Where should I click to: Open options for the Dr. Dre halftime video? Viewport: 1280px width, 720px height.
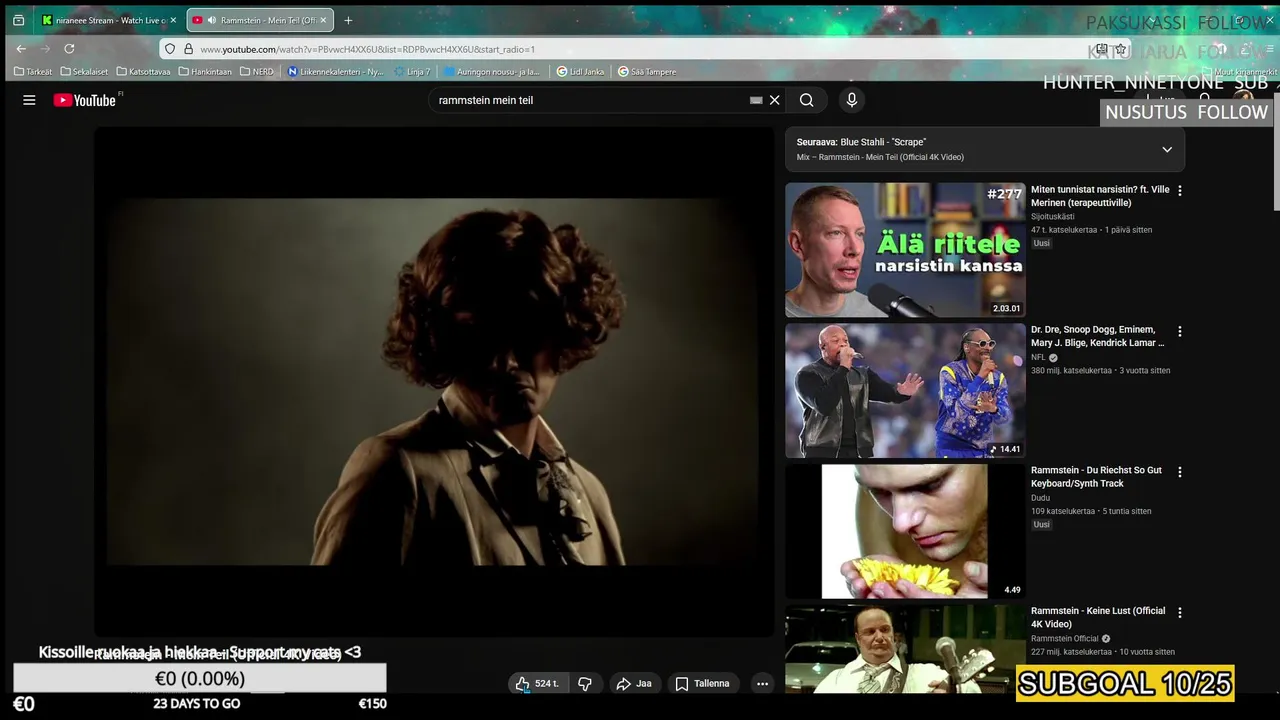pyautogui.click(x=1180, y=331)
